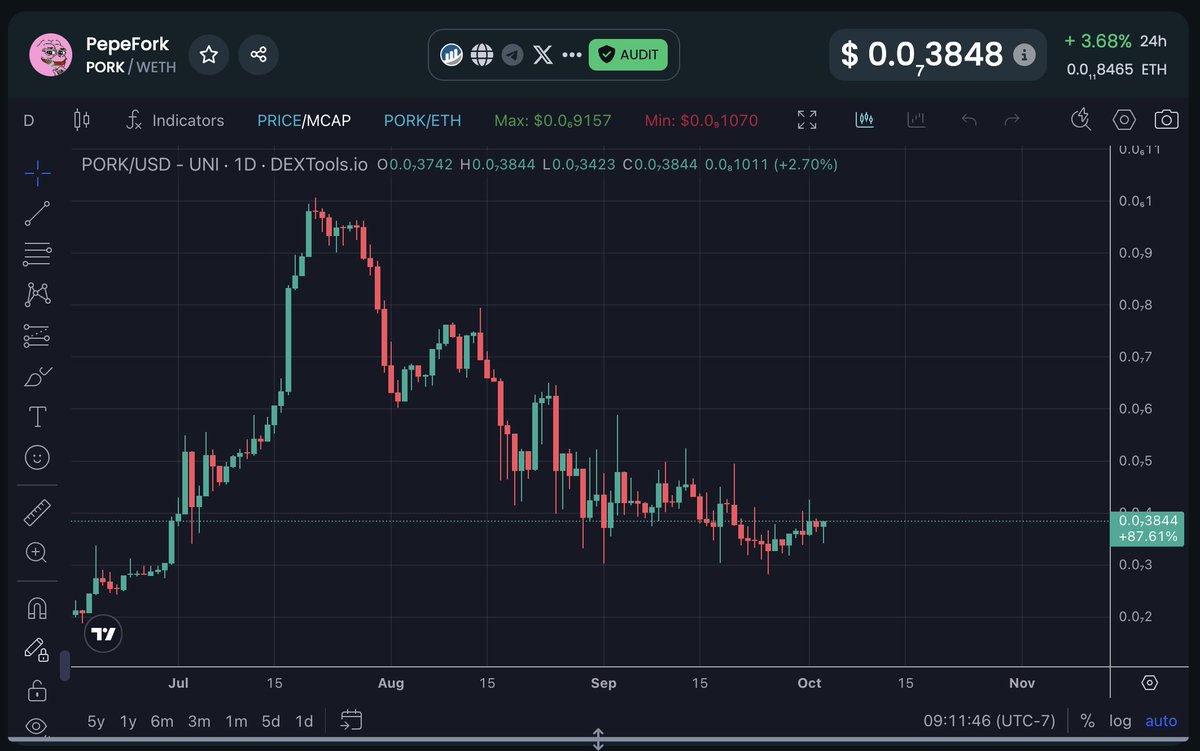
Task: Toggle log scale
Action: (1120, 721)
